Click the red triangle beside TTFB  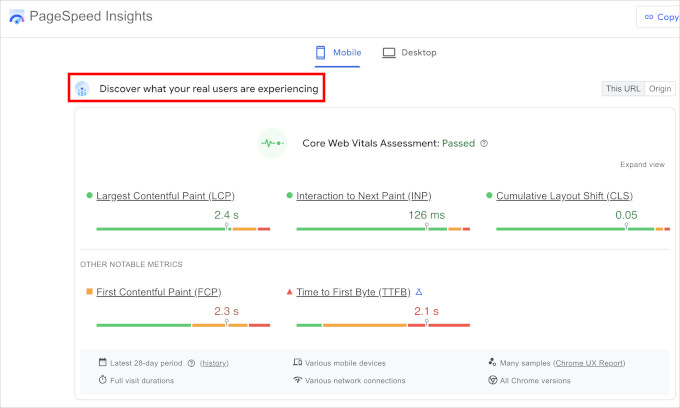coord(289,292)
